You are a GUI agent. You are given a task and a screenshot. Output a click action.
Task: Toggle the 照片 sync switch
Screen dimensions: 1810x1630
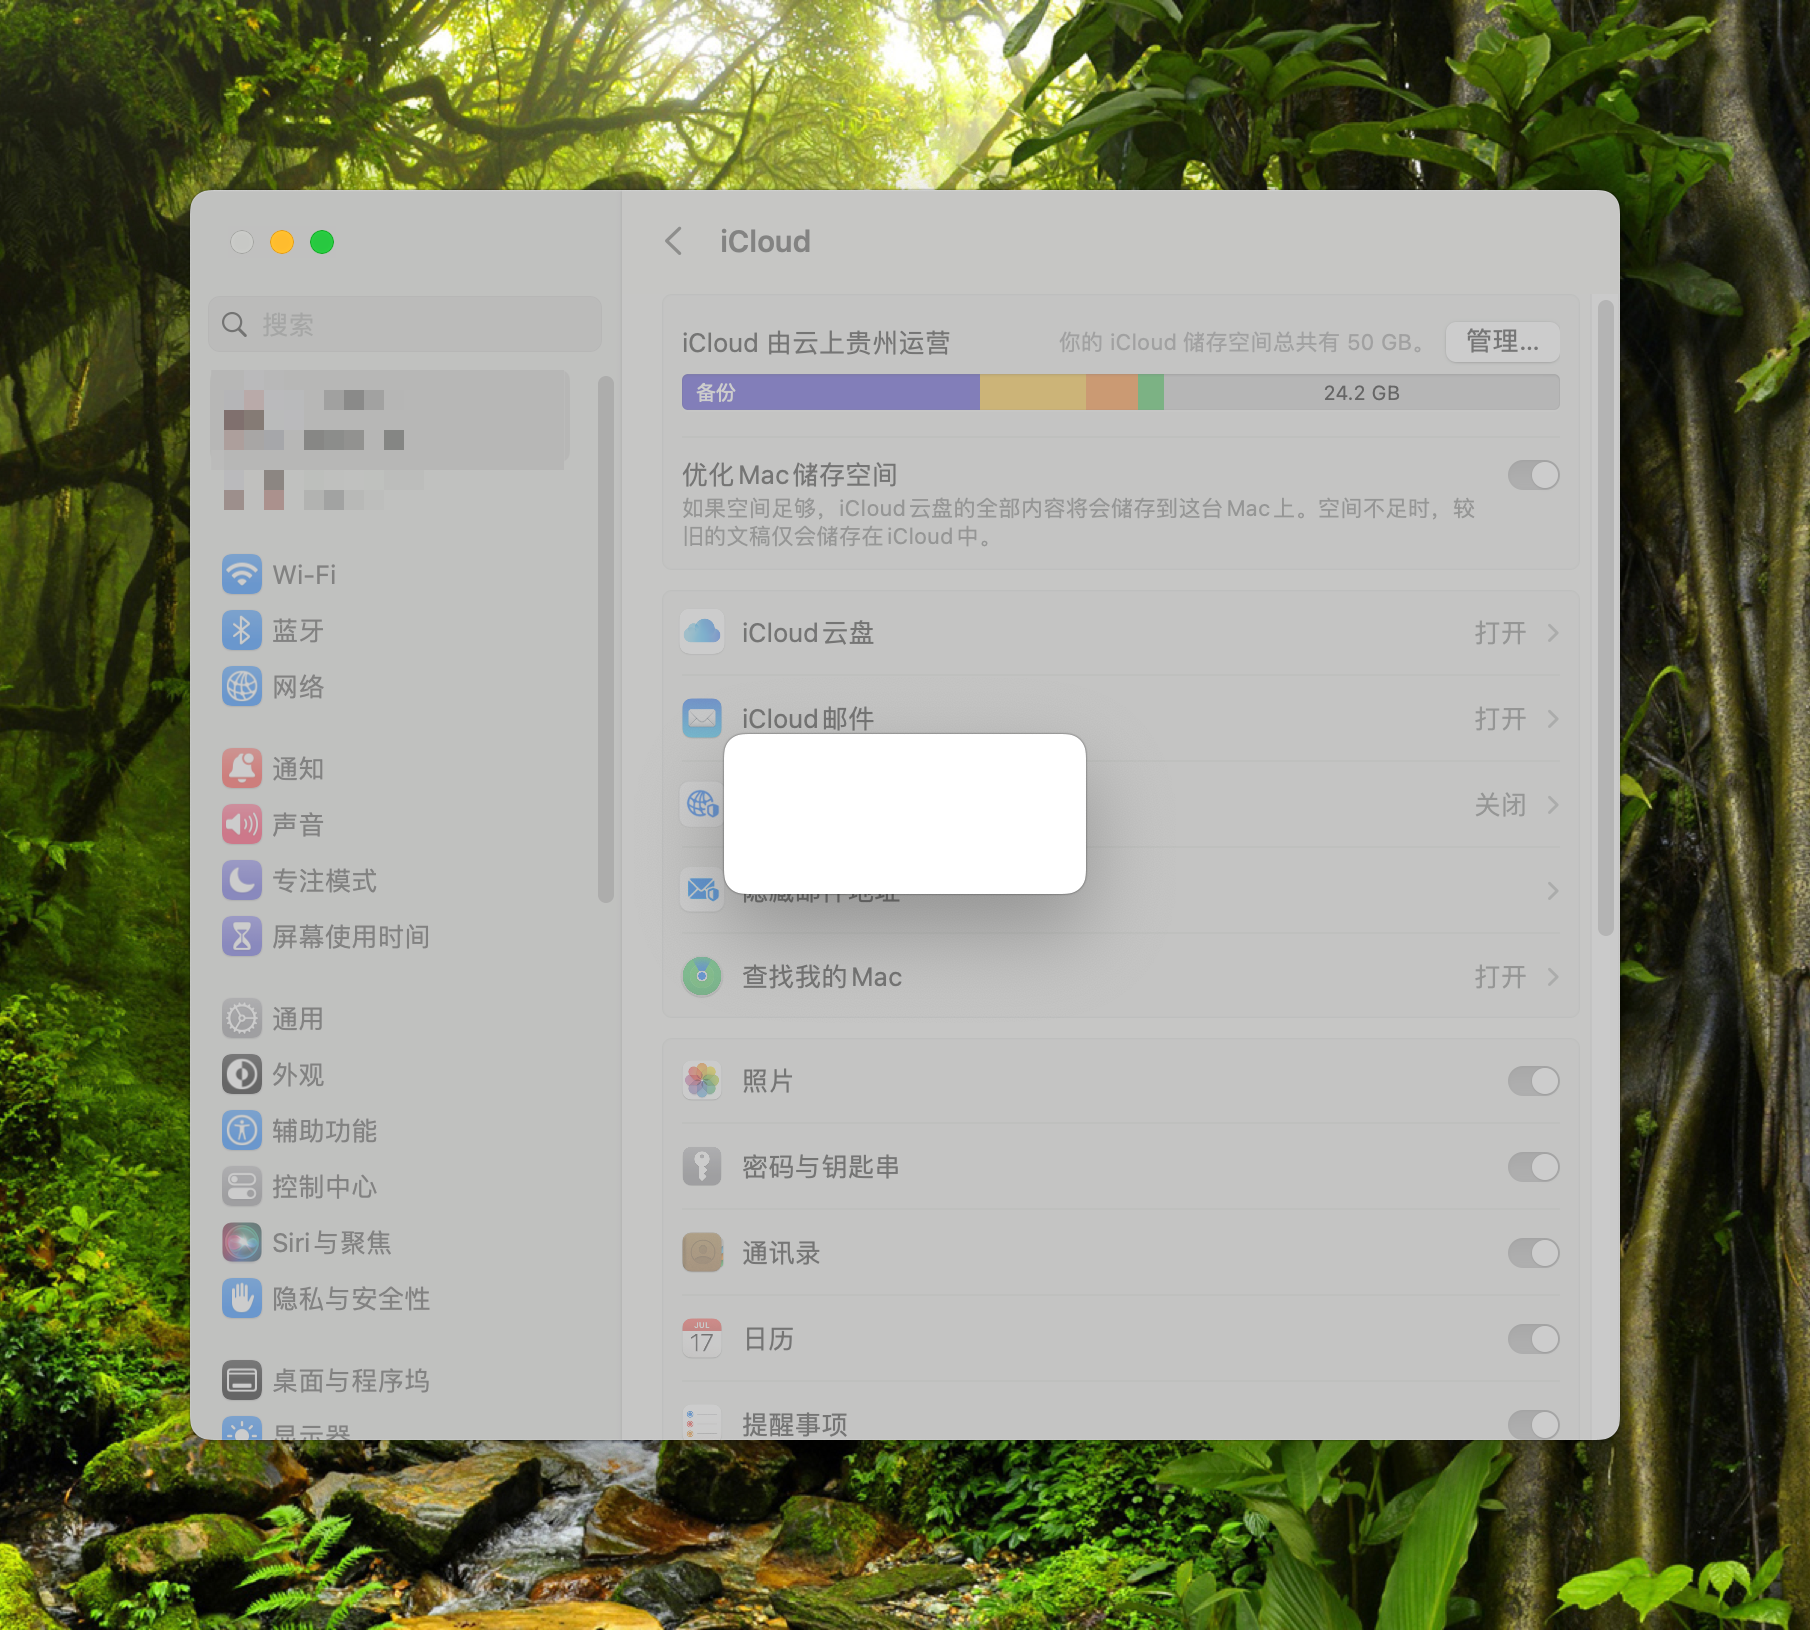(1533, 1081)
